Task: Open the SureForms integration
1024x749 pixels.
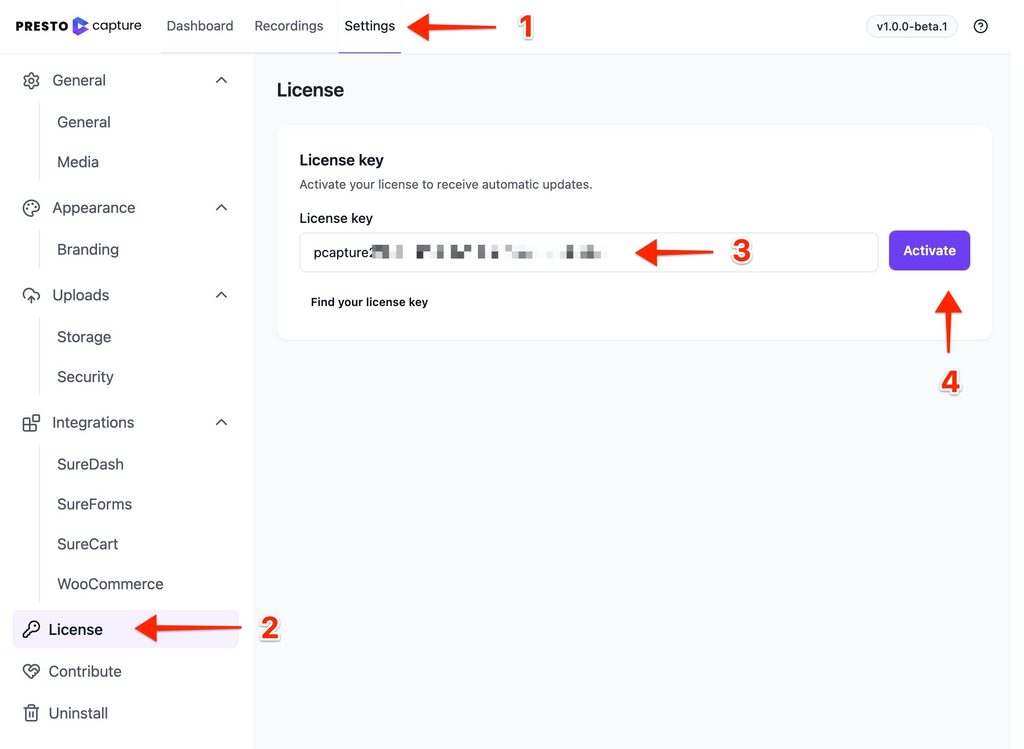Action: (94, 504)
